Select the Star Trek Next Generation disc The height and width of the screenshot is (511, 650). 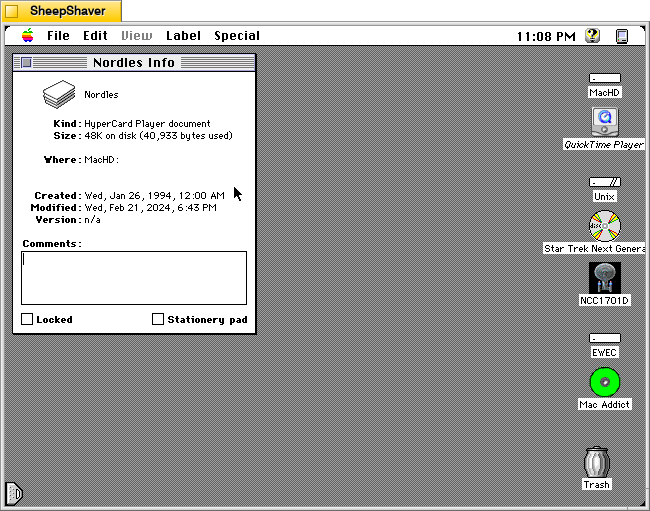[605, 226]
